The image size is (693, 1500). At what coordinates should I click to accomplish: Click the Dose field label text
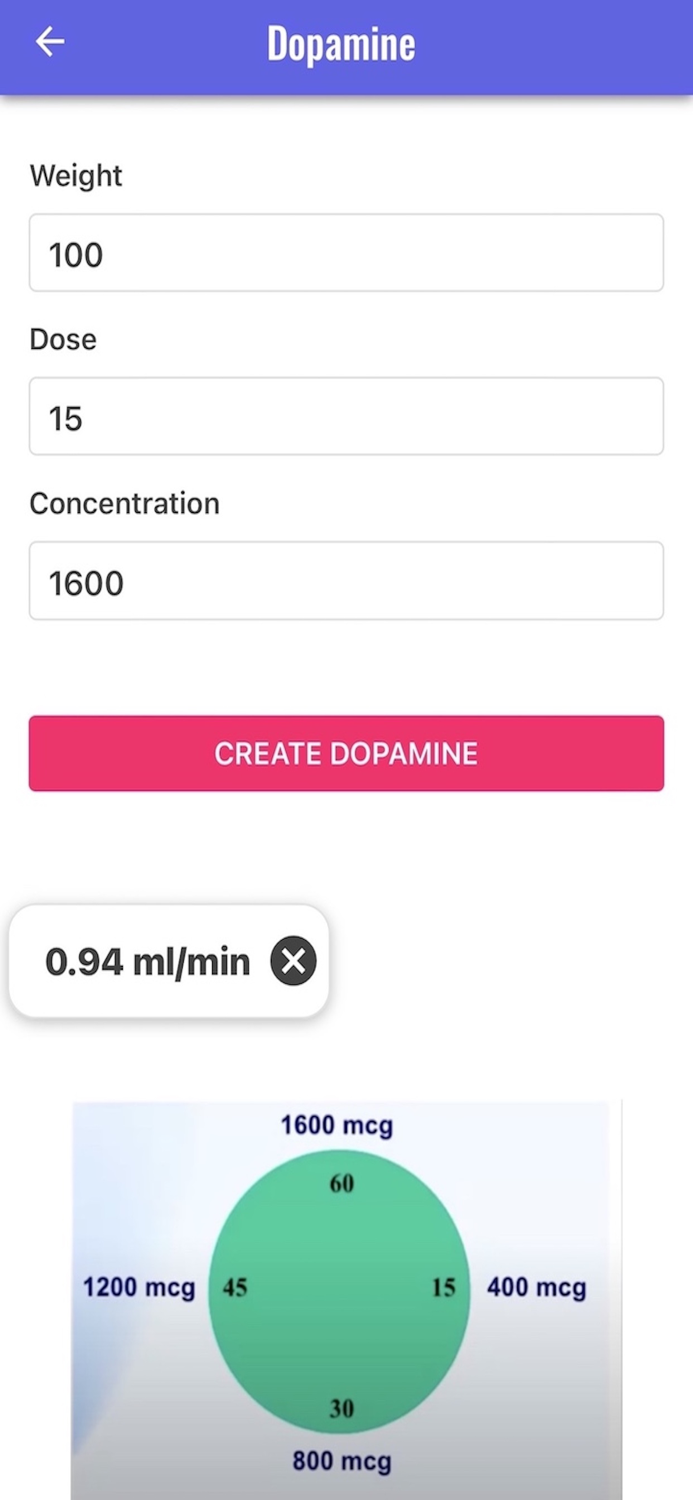(62, 339)
